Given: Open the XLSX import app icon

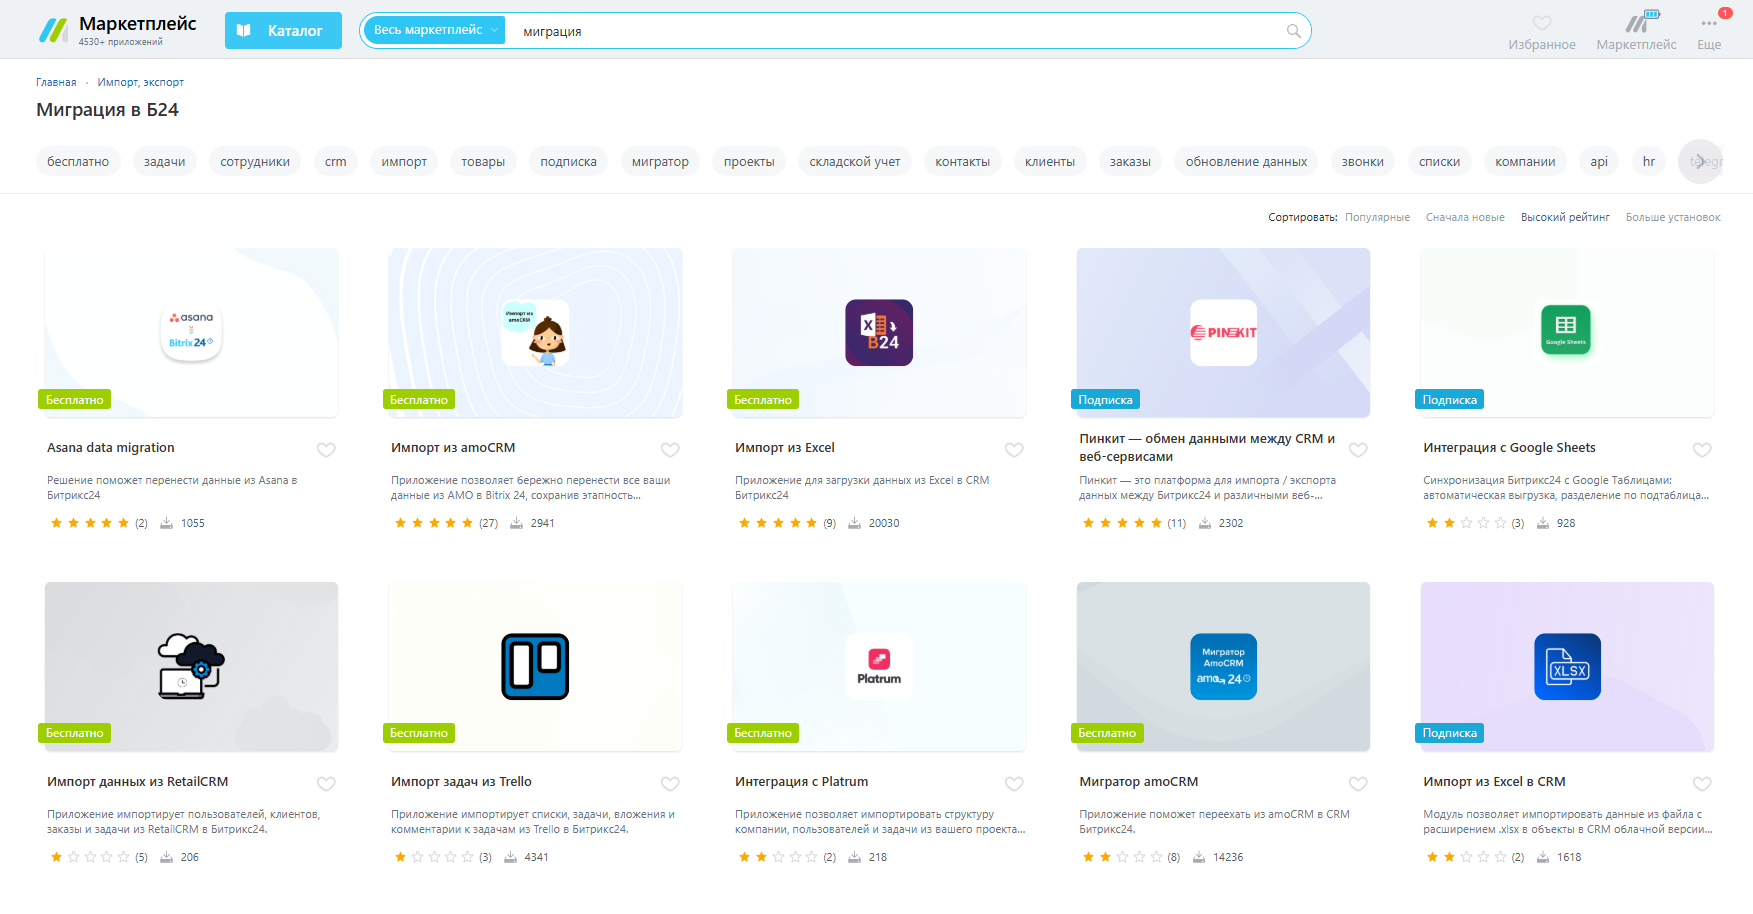Looking at the screenshot, I should coord(1567,666).
